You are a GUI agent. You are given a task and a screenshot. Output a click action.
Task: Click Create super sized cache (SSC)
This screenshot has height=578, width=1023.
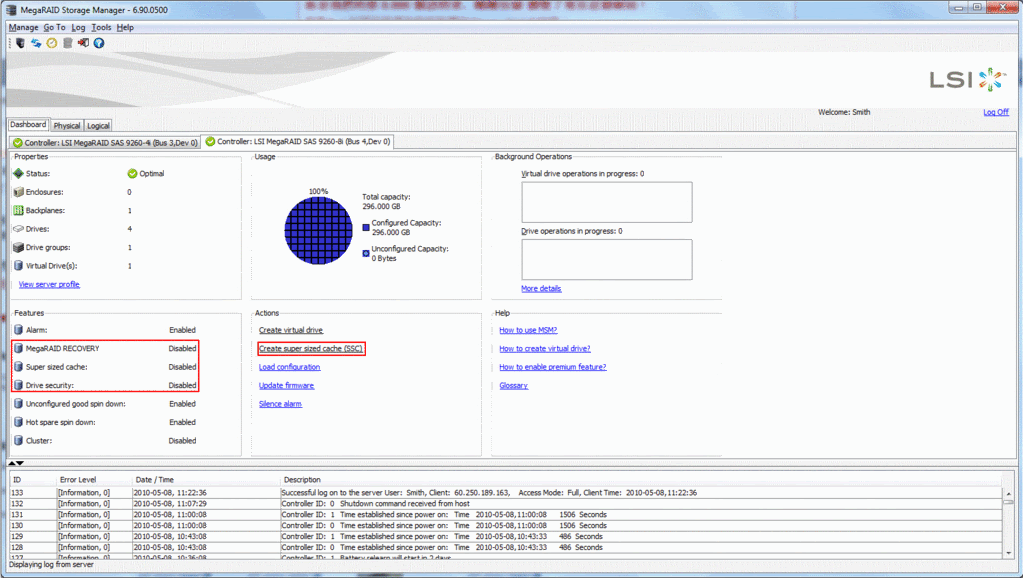(x=311, y=348)
